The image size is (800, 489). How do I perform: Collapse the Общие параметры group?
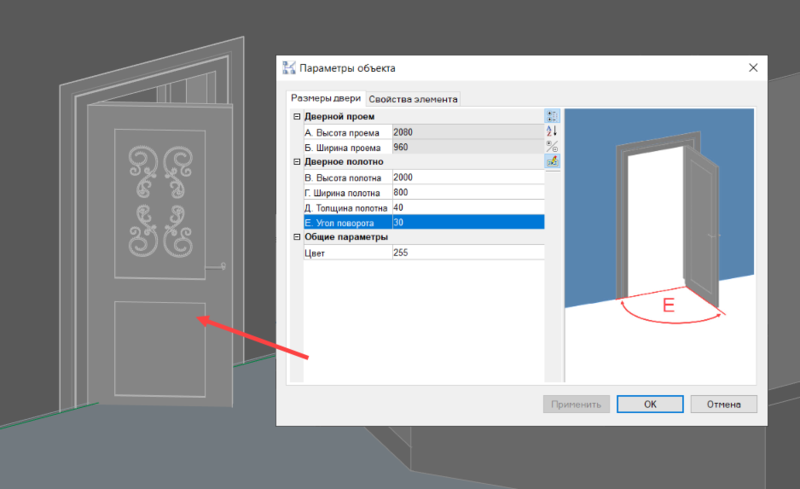point(297,237)
